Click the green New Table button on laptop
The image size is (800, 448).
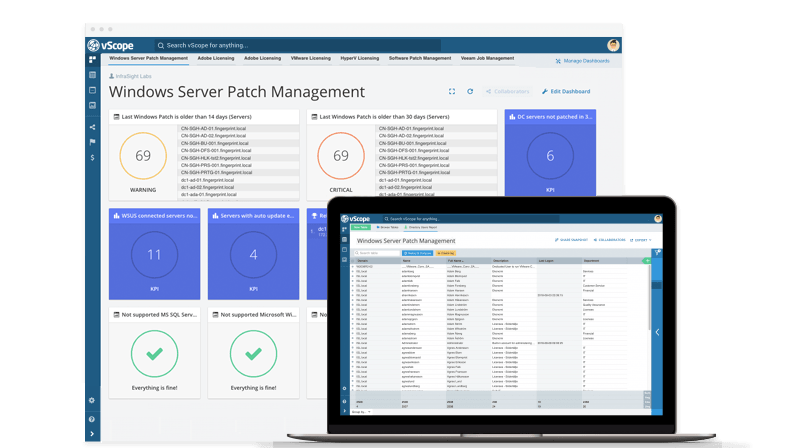click(x=361, y=228)
